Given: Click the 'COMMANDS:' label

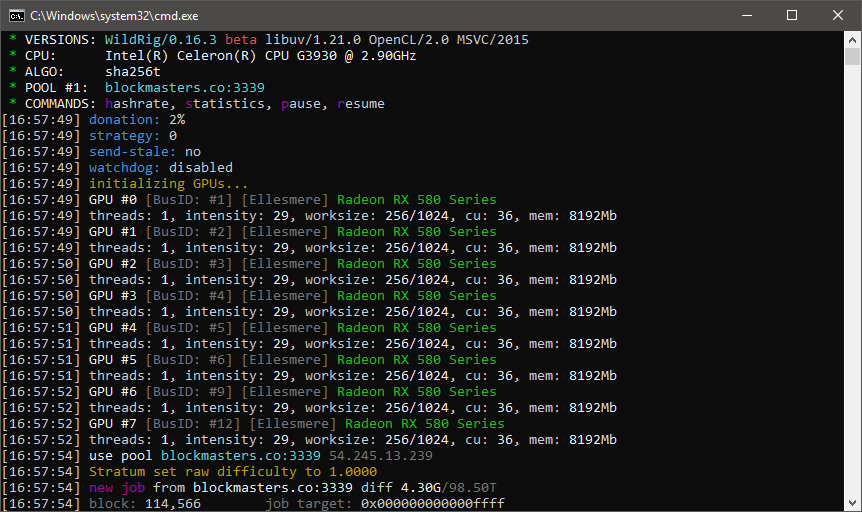Looking at the screenshot, I should [60, 103].
